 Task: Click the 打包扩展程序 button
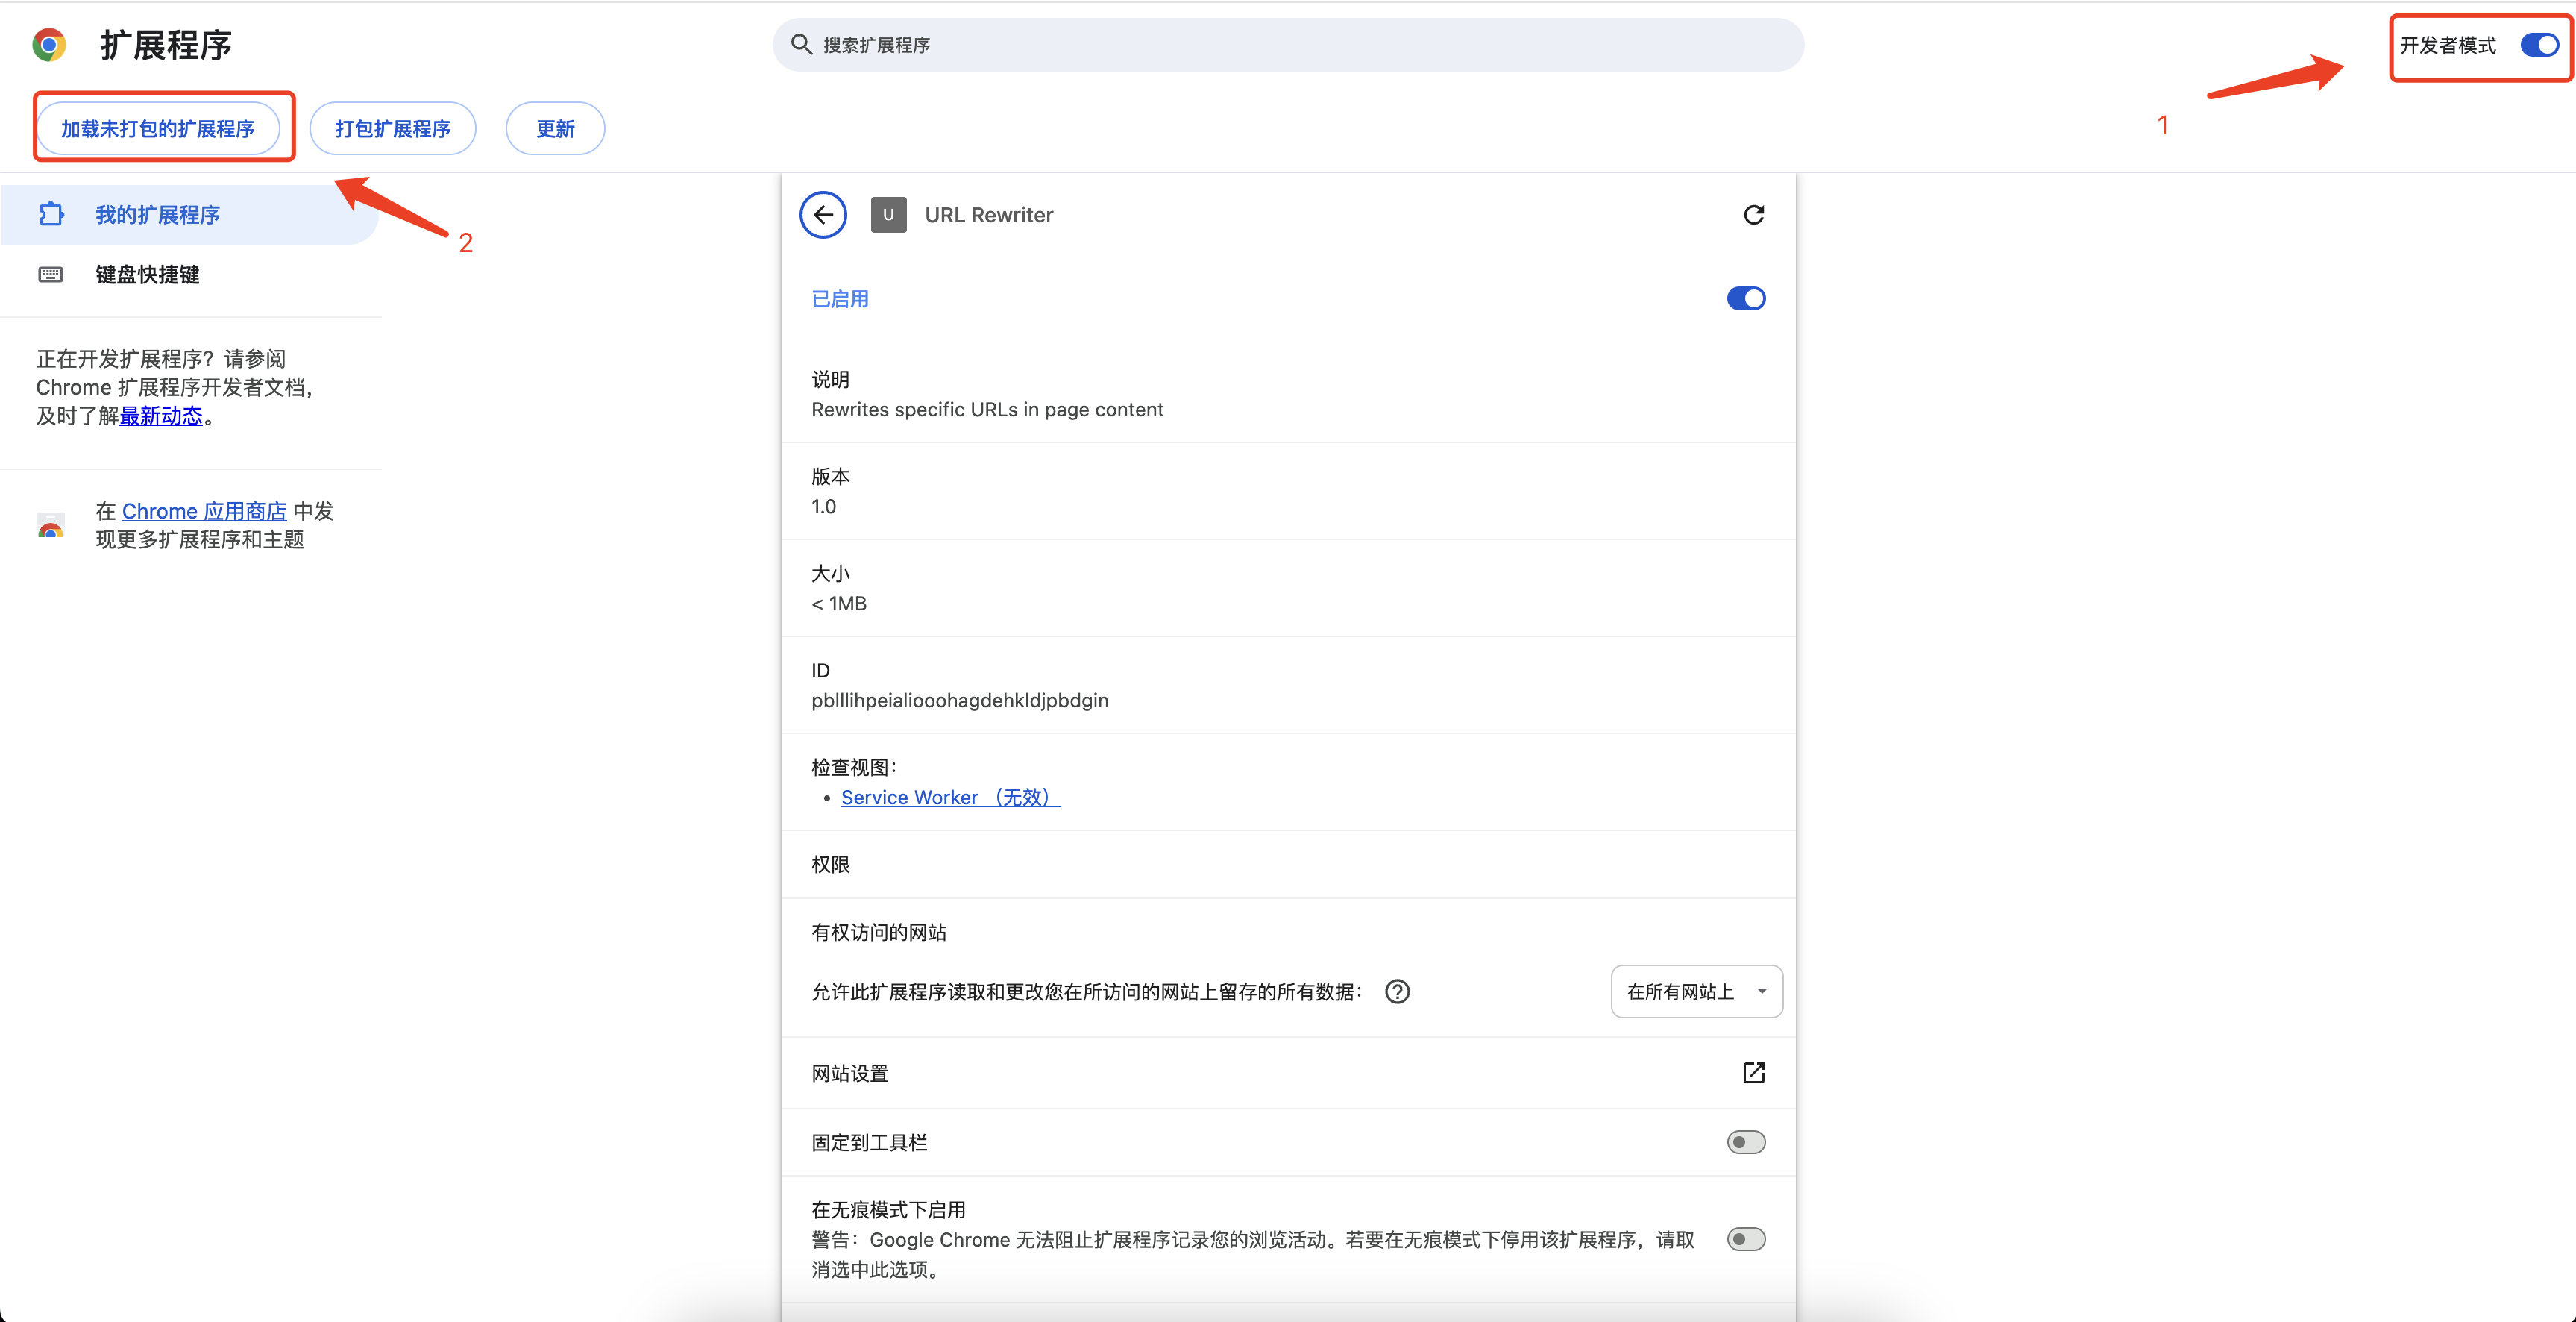[392, 129]
